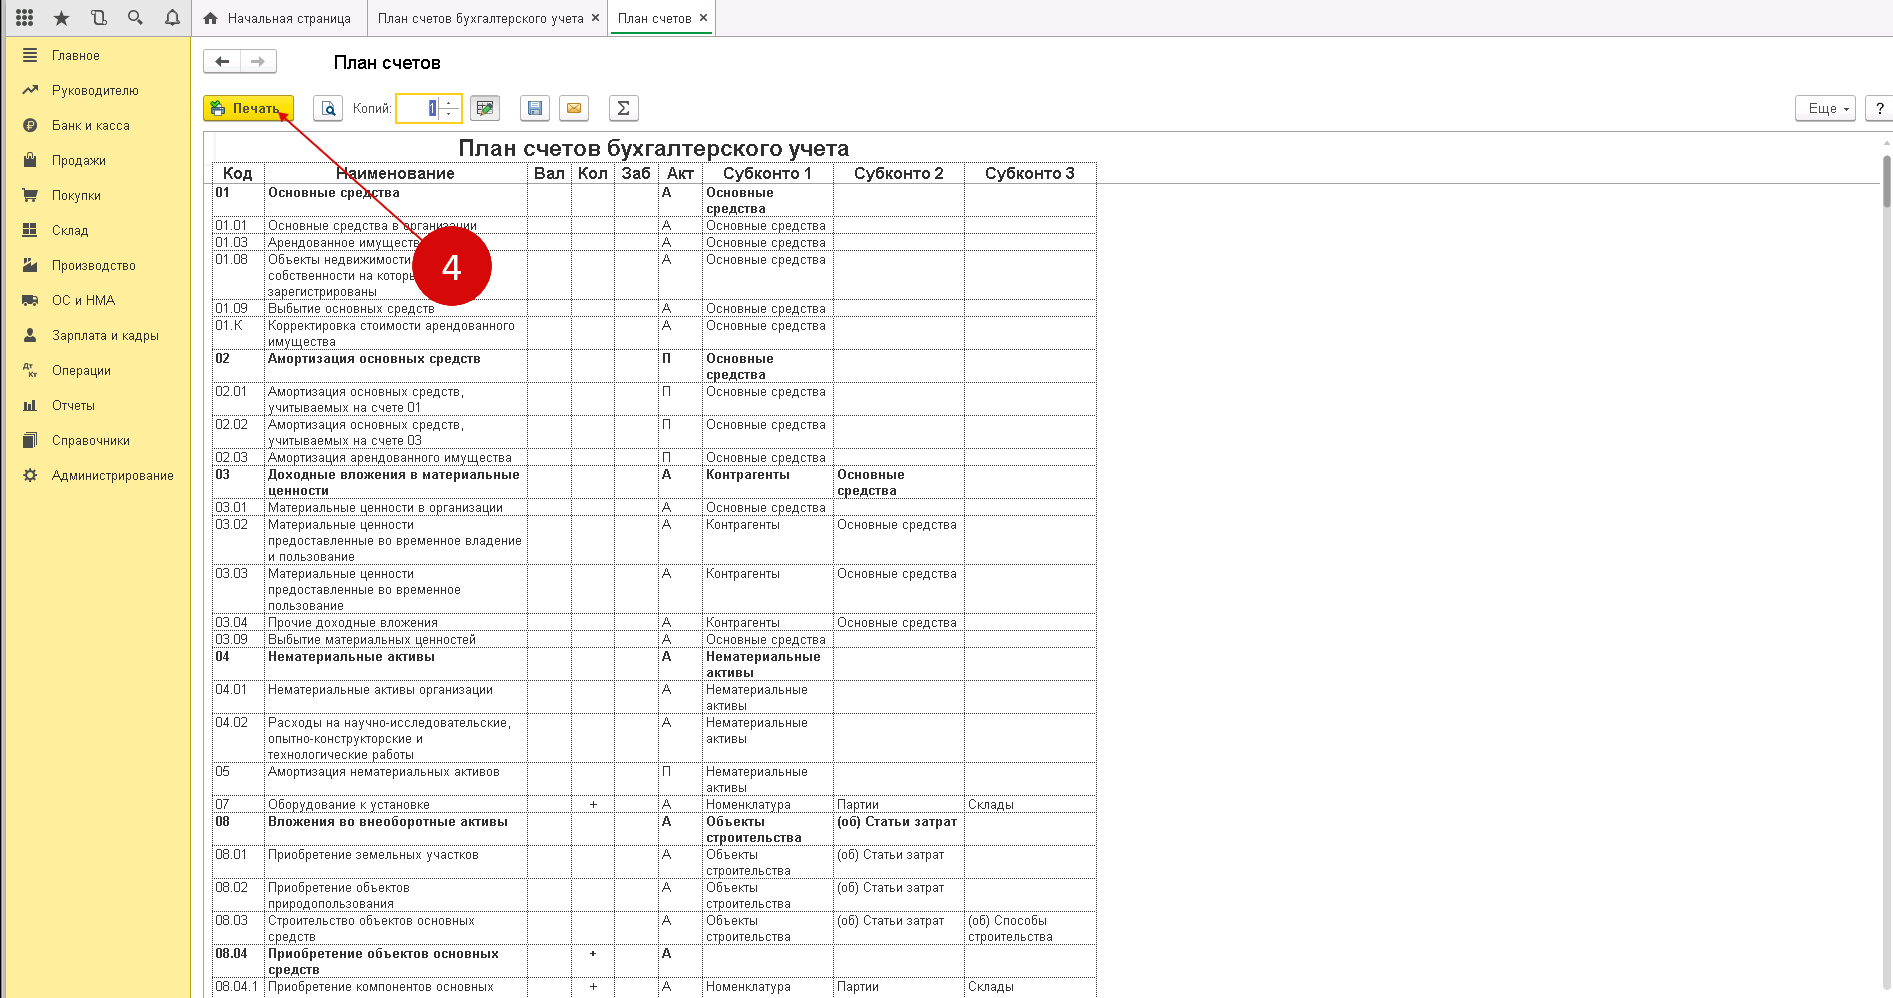This screenshot has height=998, width=1893.
Task: Send by email using the envelope icon
Action: [x=574, y=108]
